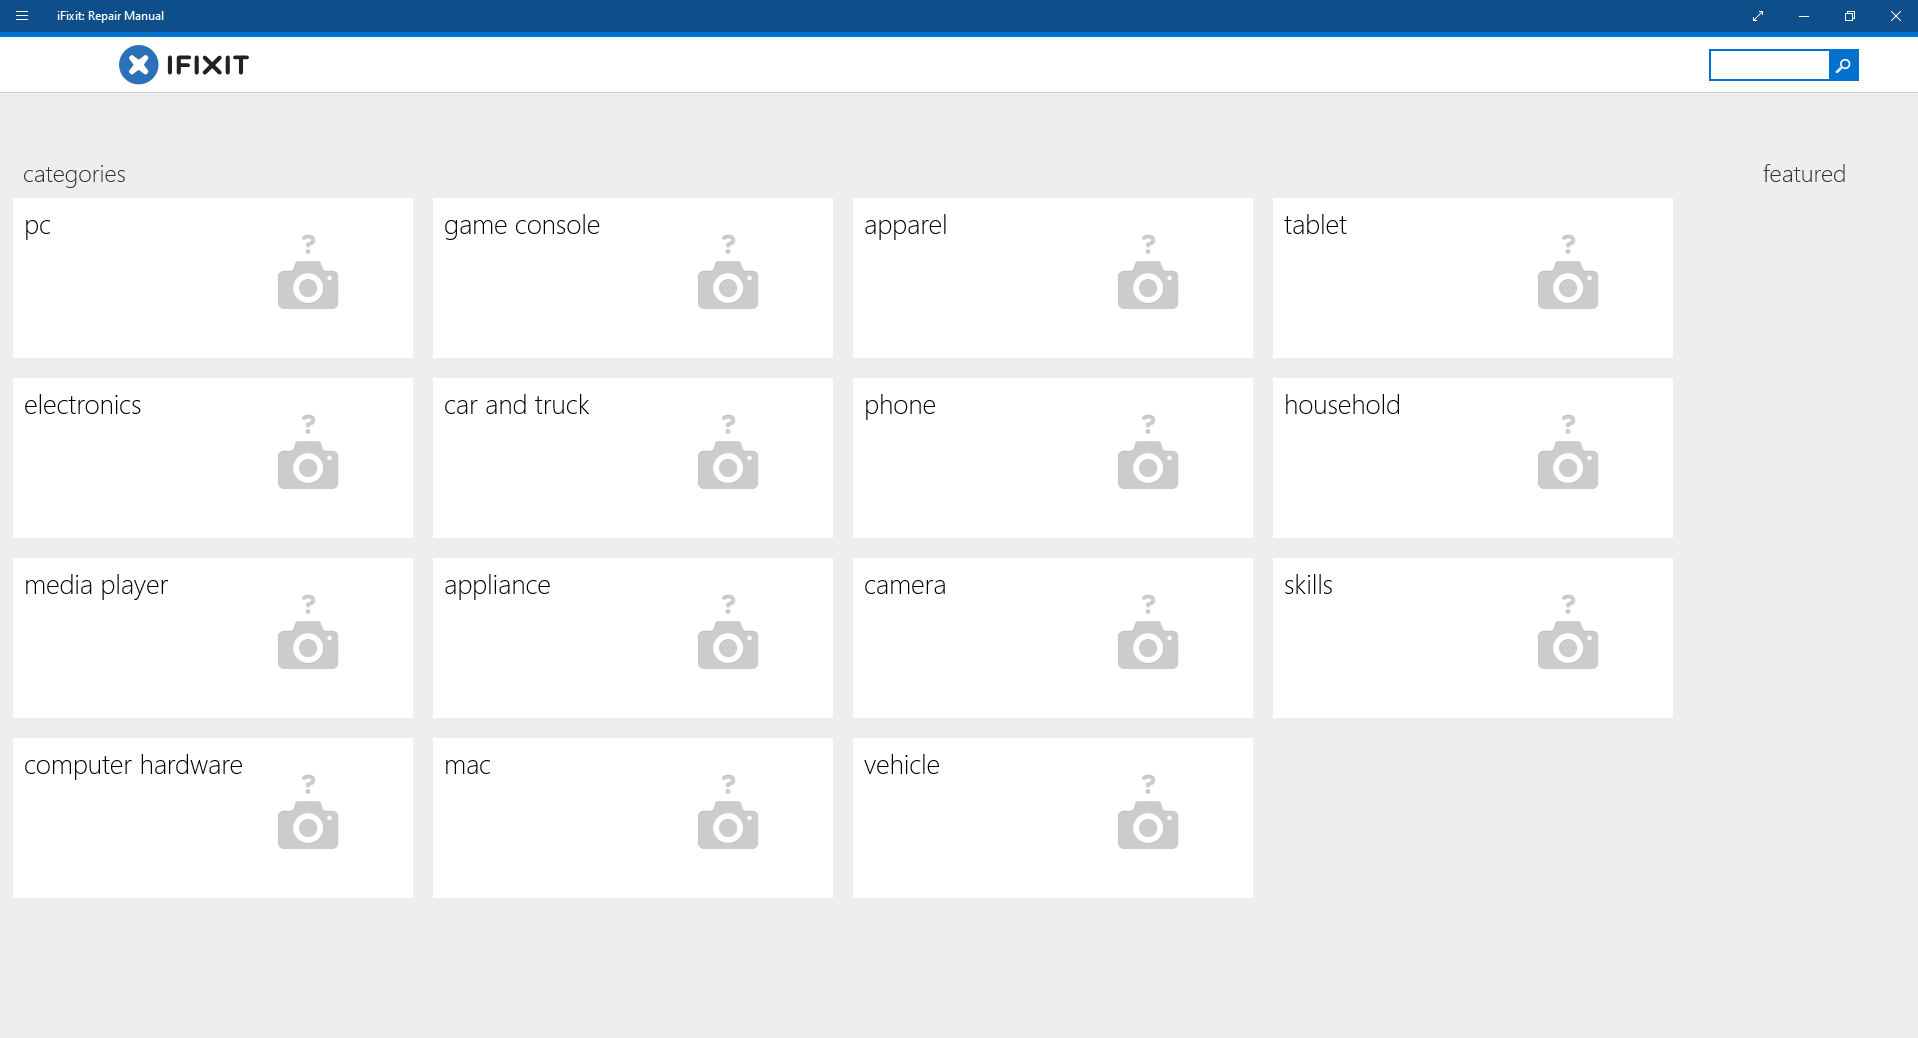Open the hamburger navigation menu

coord(21,16)
